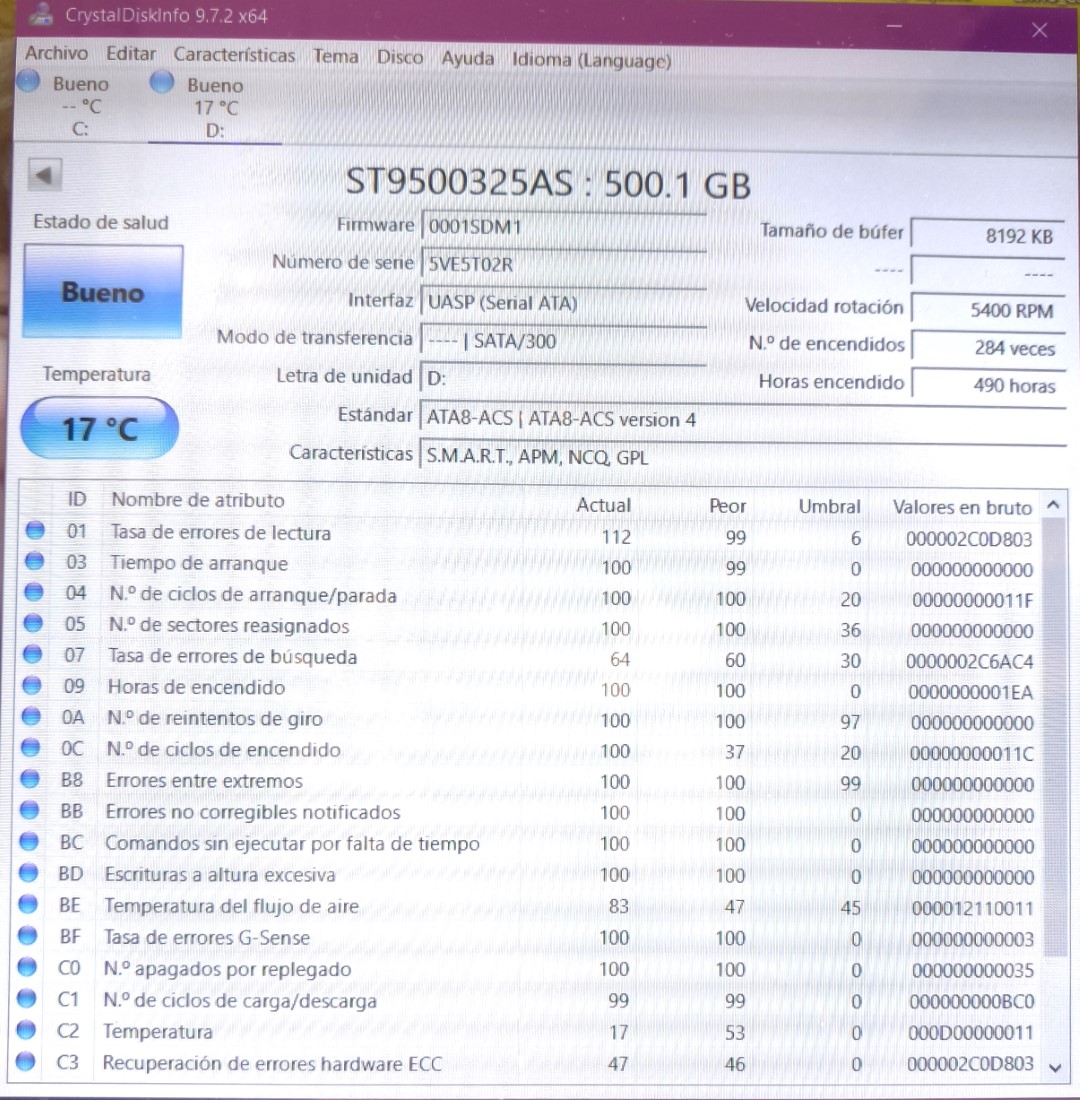Image resolution: width=1080 pixels, height=1100 pixels.
Task: Click status dot for attribute 0C ciclos de encendido
Action: point(30,748)
